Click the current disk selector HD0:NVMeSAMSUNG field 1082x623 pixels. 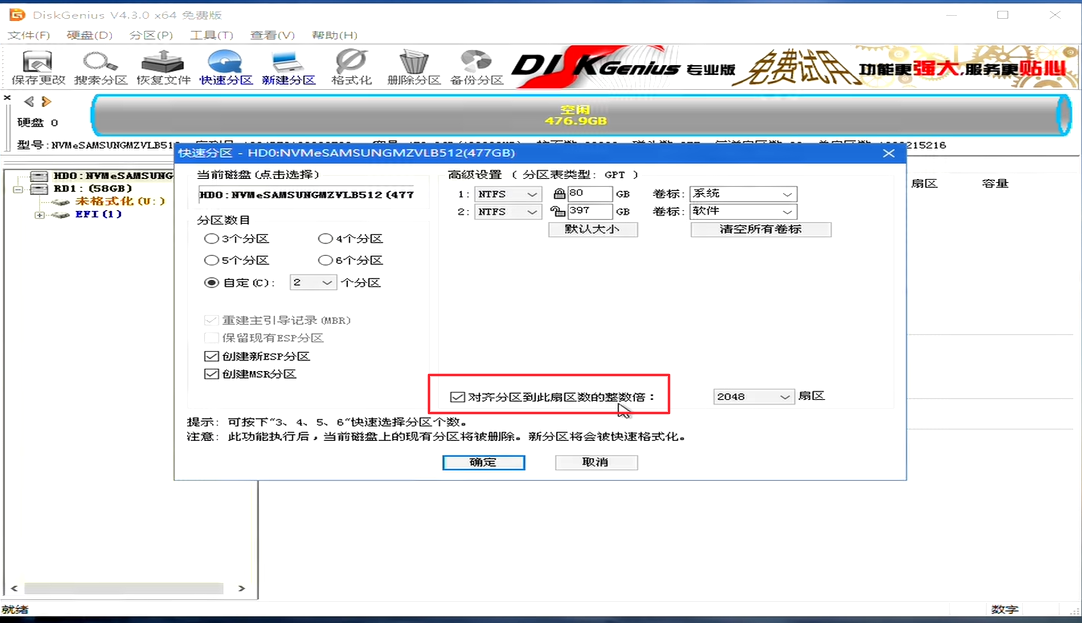[x=306, y=195]
